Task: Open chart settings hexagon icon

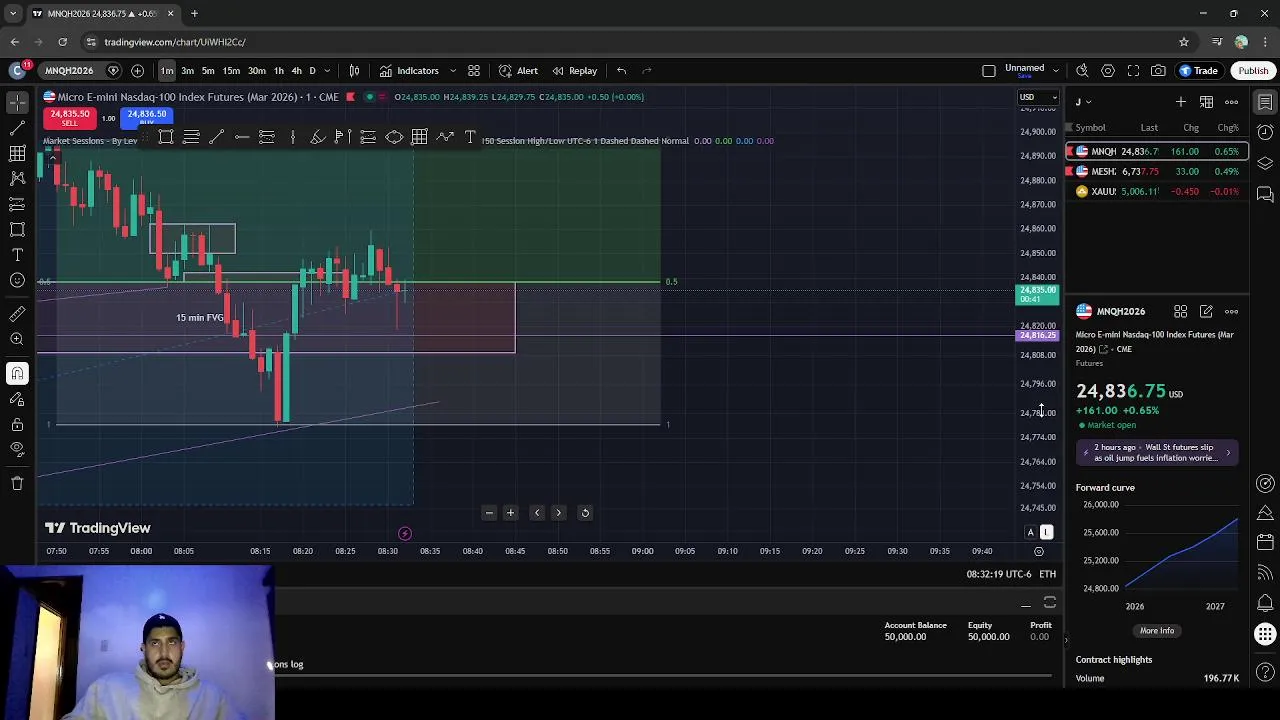Action: 1108,71
